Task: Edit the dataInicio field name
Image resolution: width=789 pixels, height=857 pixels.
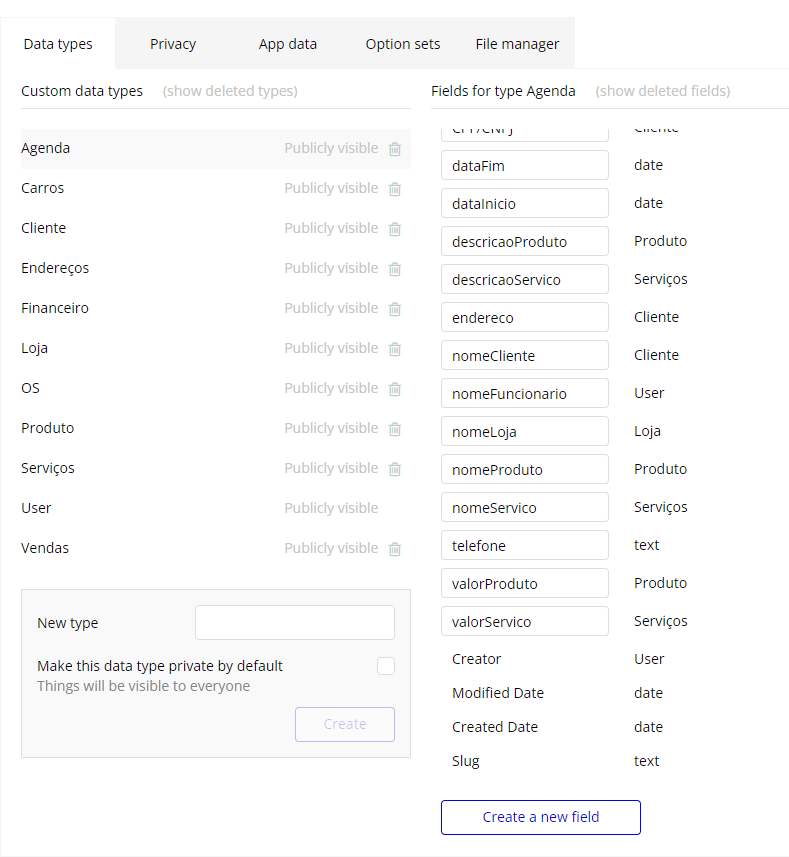Action: [525, 203]
